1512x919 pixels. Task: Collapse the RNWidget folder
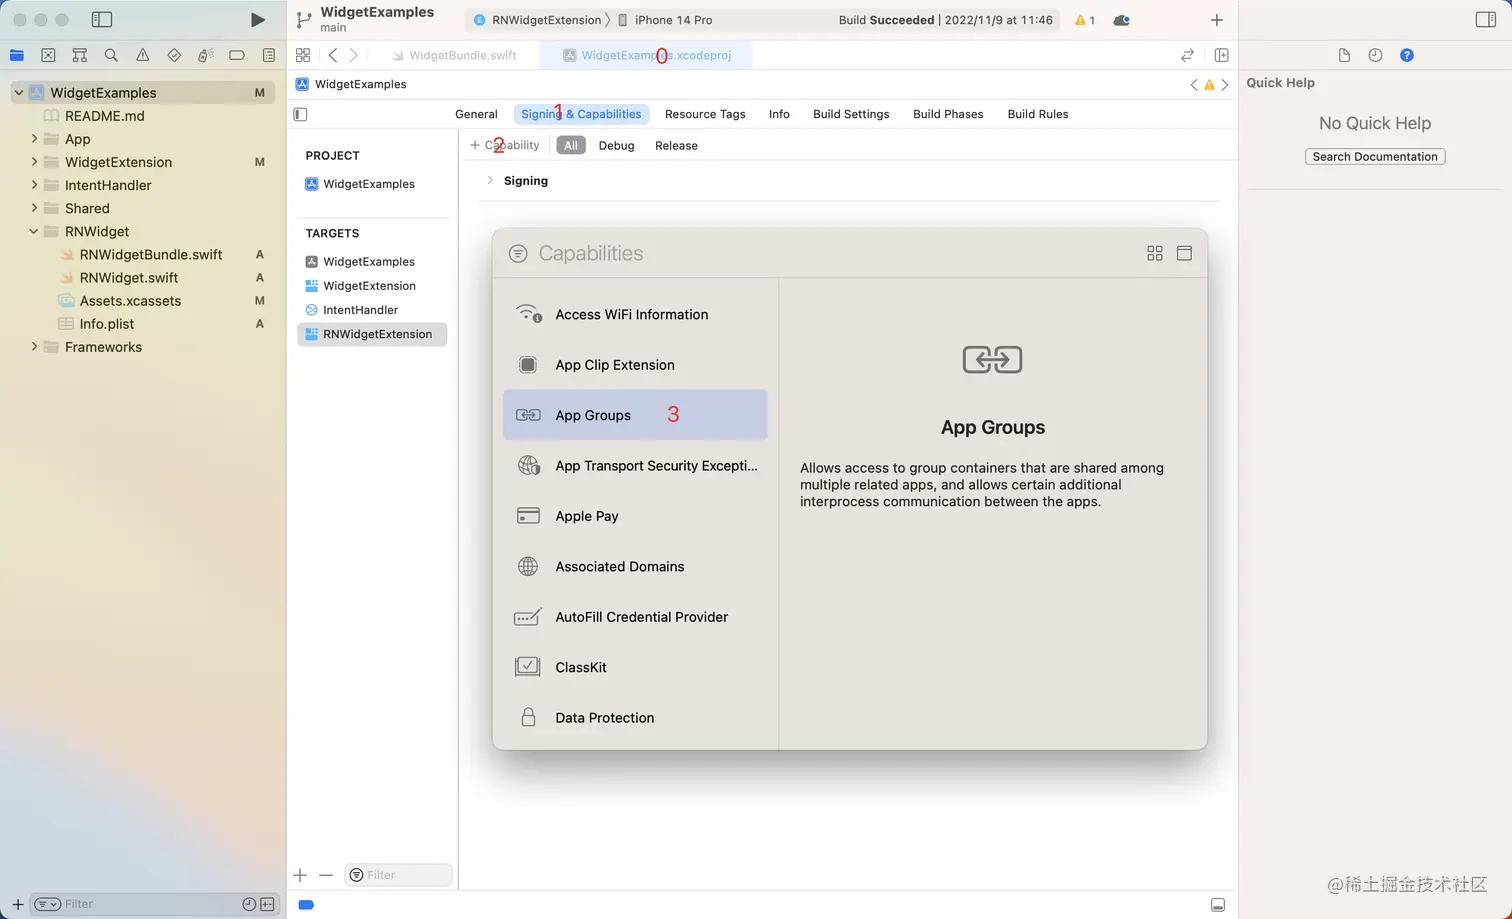[x=34, y=231]
